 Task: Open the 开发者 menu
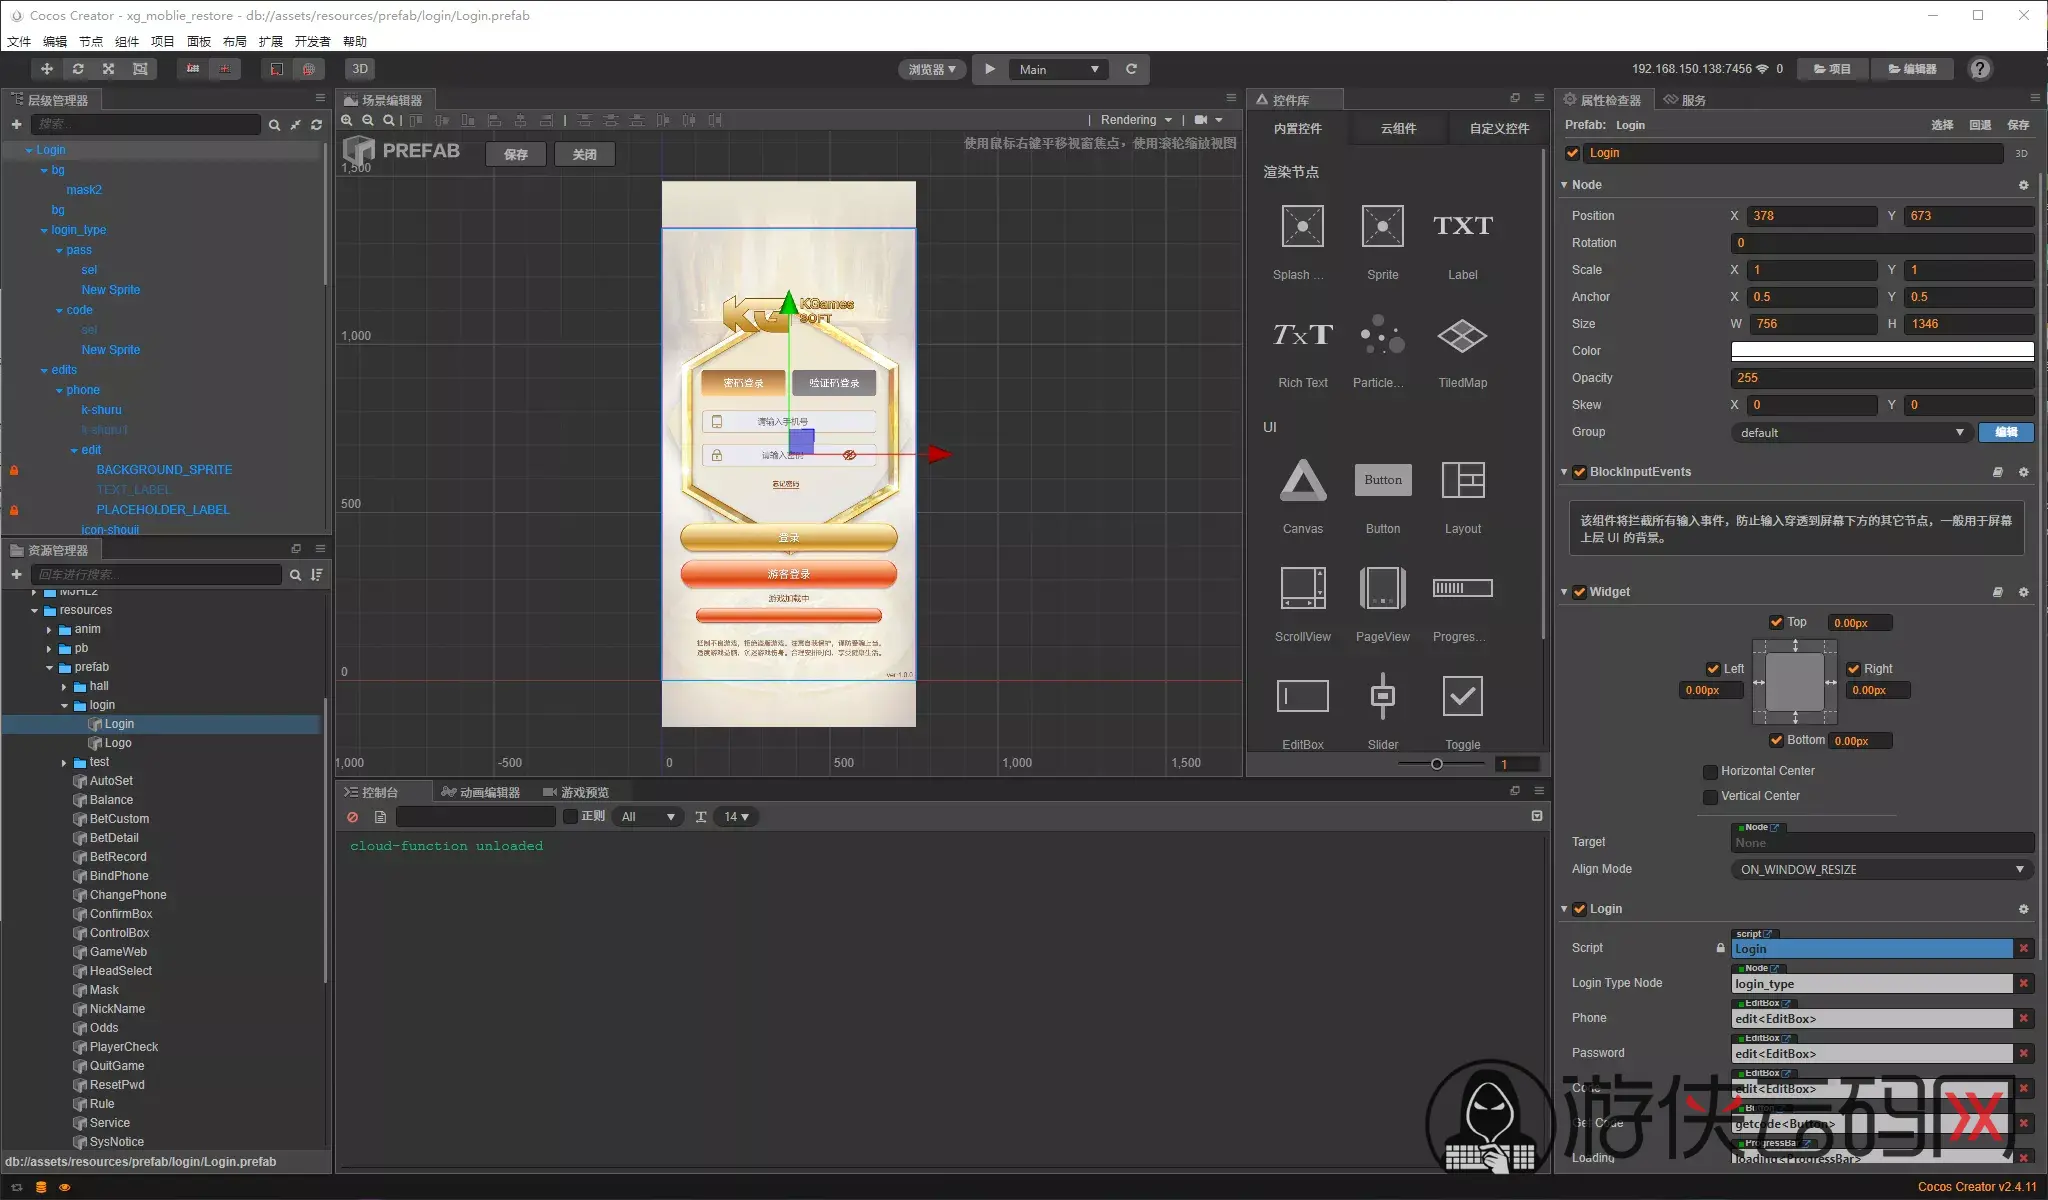[312, 41]
